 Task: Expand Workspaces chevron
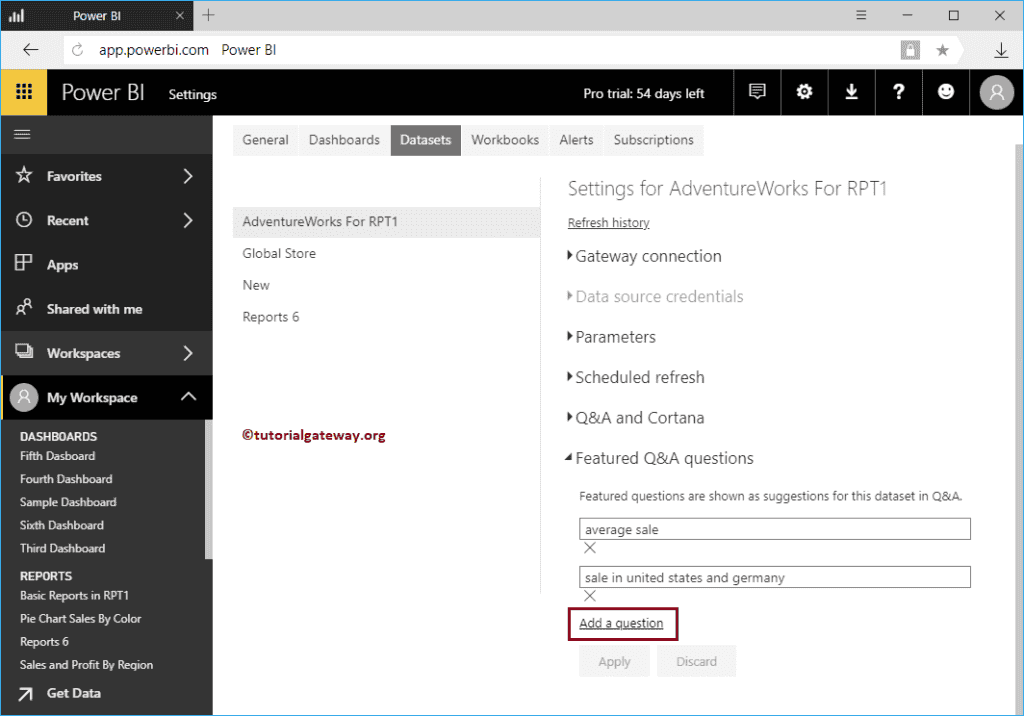(x=188, y=353)
